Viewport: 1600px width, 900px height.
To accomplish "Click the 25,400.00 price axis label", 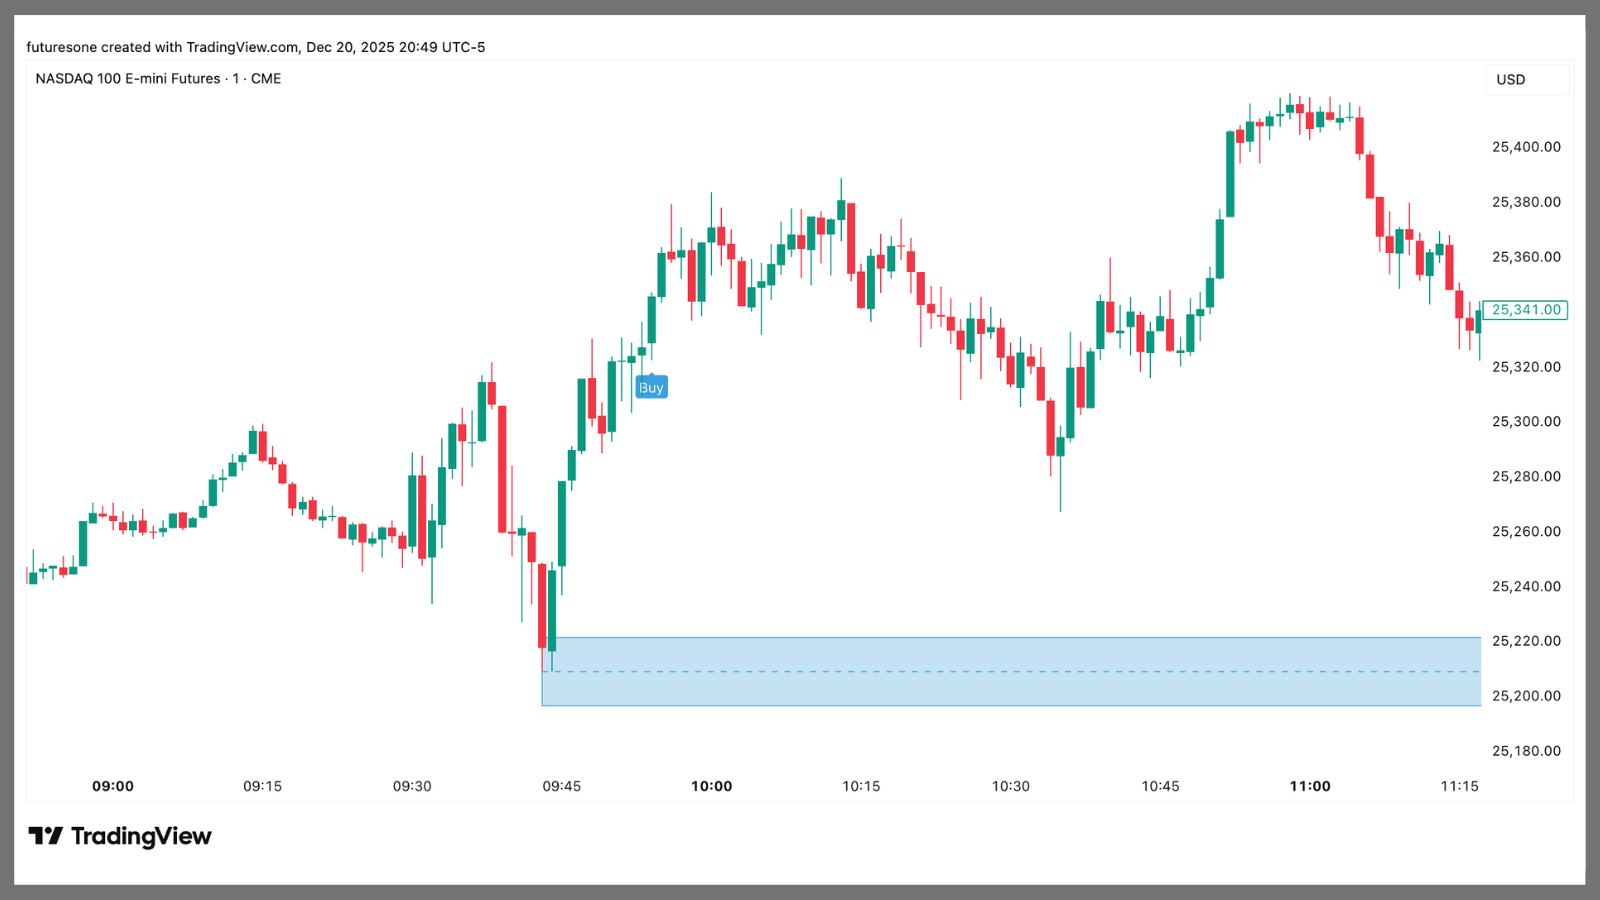I will click(1526, 147).
